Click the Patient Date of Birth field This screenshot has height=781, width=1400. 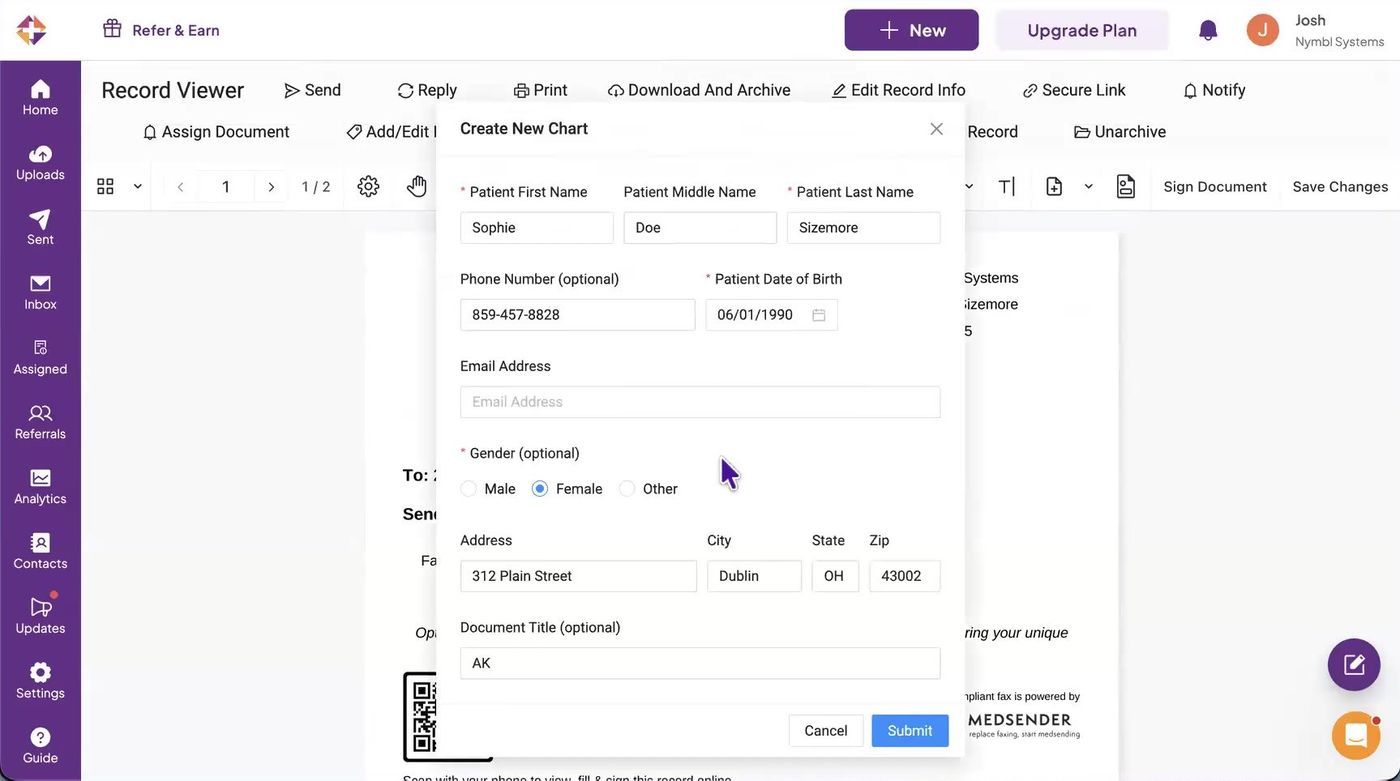tap(772, 315)
